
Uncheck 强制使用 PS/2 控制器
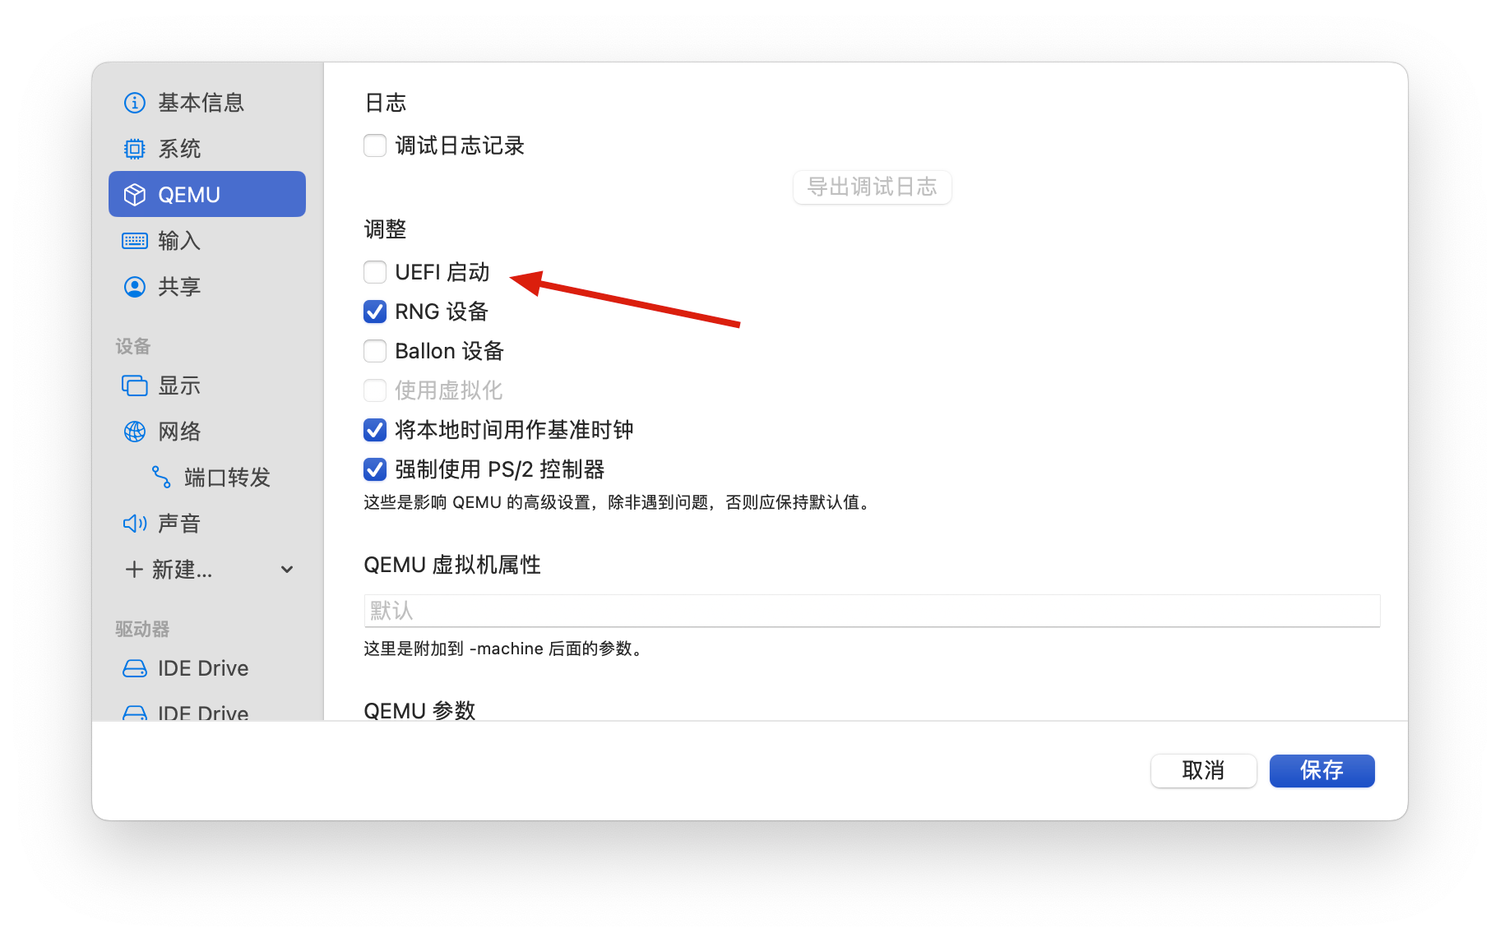(x=375, y=469)
